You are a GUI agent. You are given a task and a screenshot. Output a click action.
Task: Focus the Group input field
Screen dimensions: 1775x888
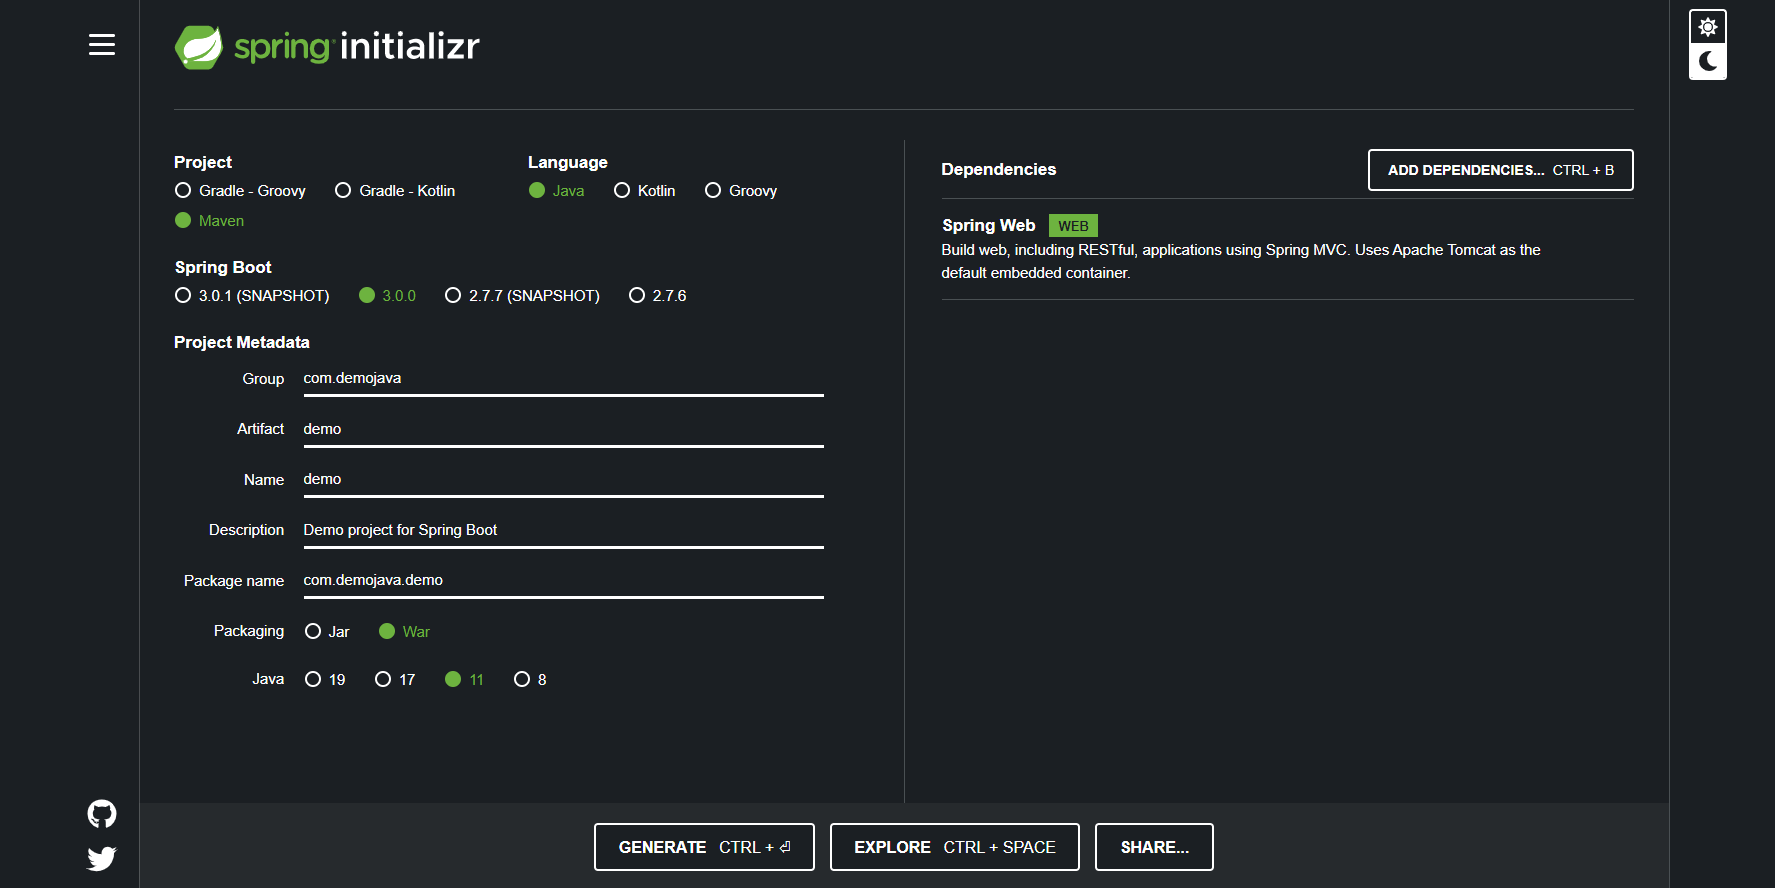563,379
